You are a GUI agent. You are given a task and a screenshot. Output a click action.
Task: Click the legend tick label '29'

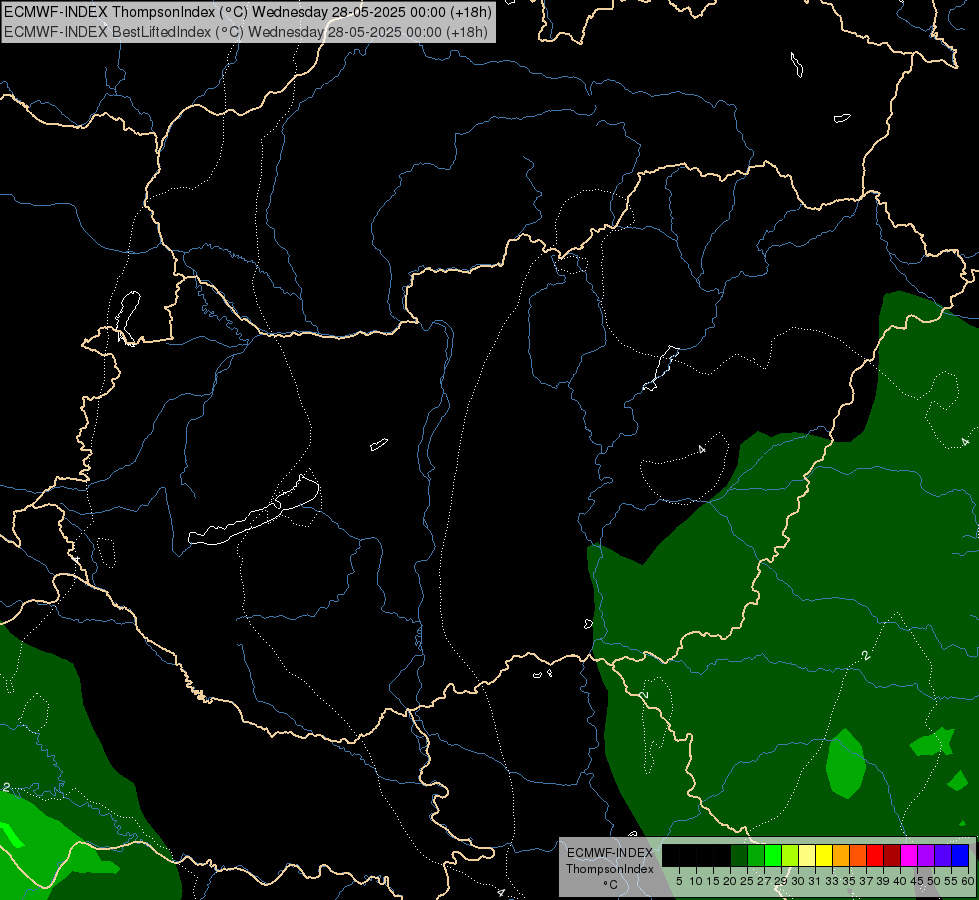[781, 881]
